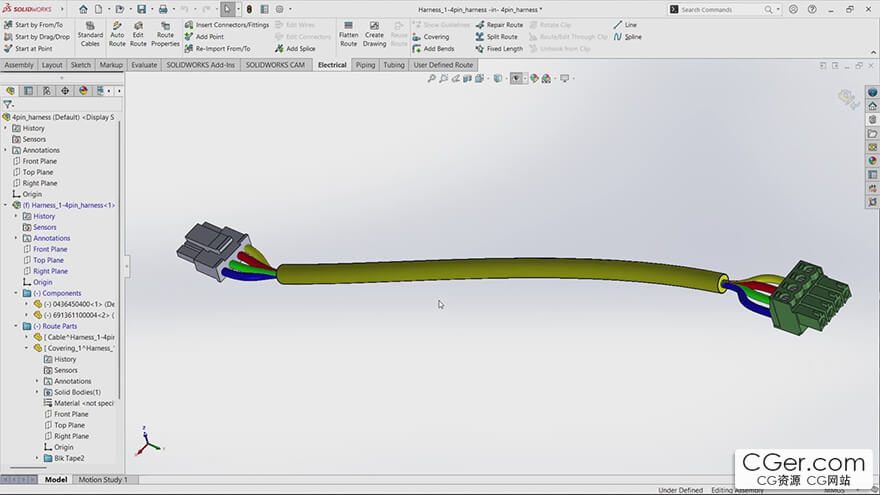880x495 pixels.
Task: Choose the Standard Cables tool
Action: pyautogui.click(x=90, y=33)
